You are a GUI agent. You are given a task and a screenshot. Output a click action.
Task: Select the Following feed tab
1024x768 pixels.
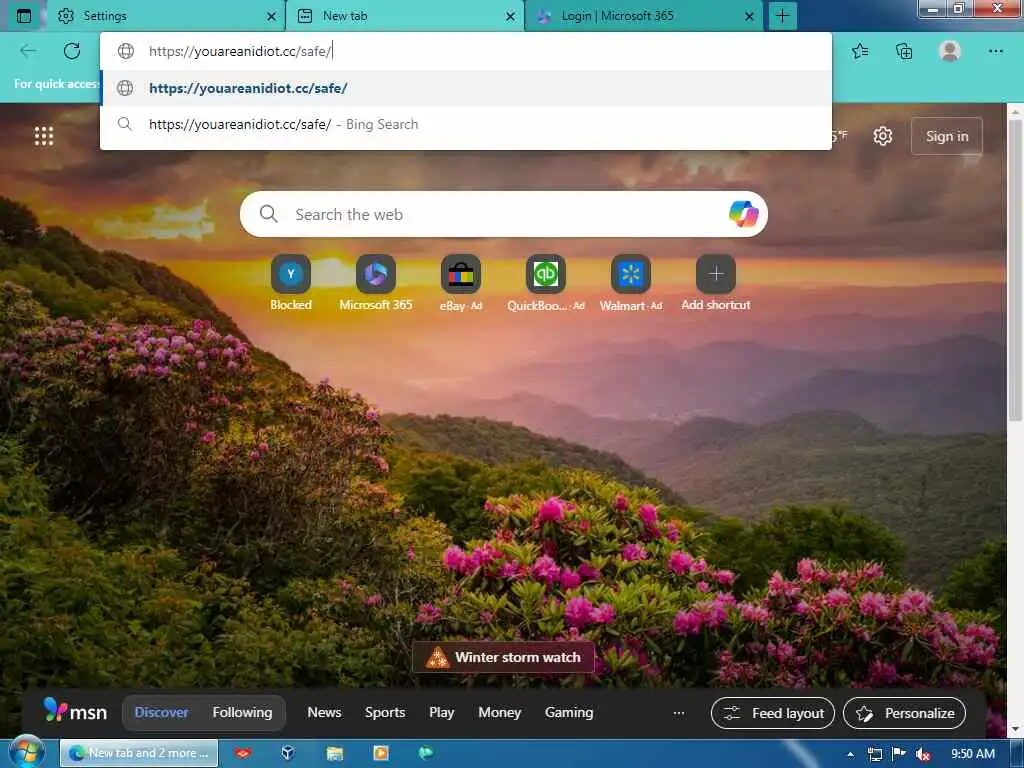click(242, 712)
